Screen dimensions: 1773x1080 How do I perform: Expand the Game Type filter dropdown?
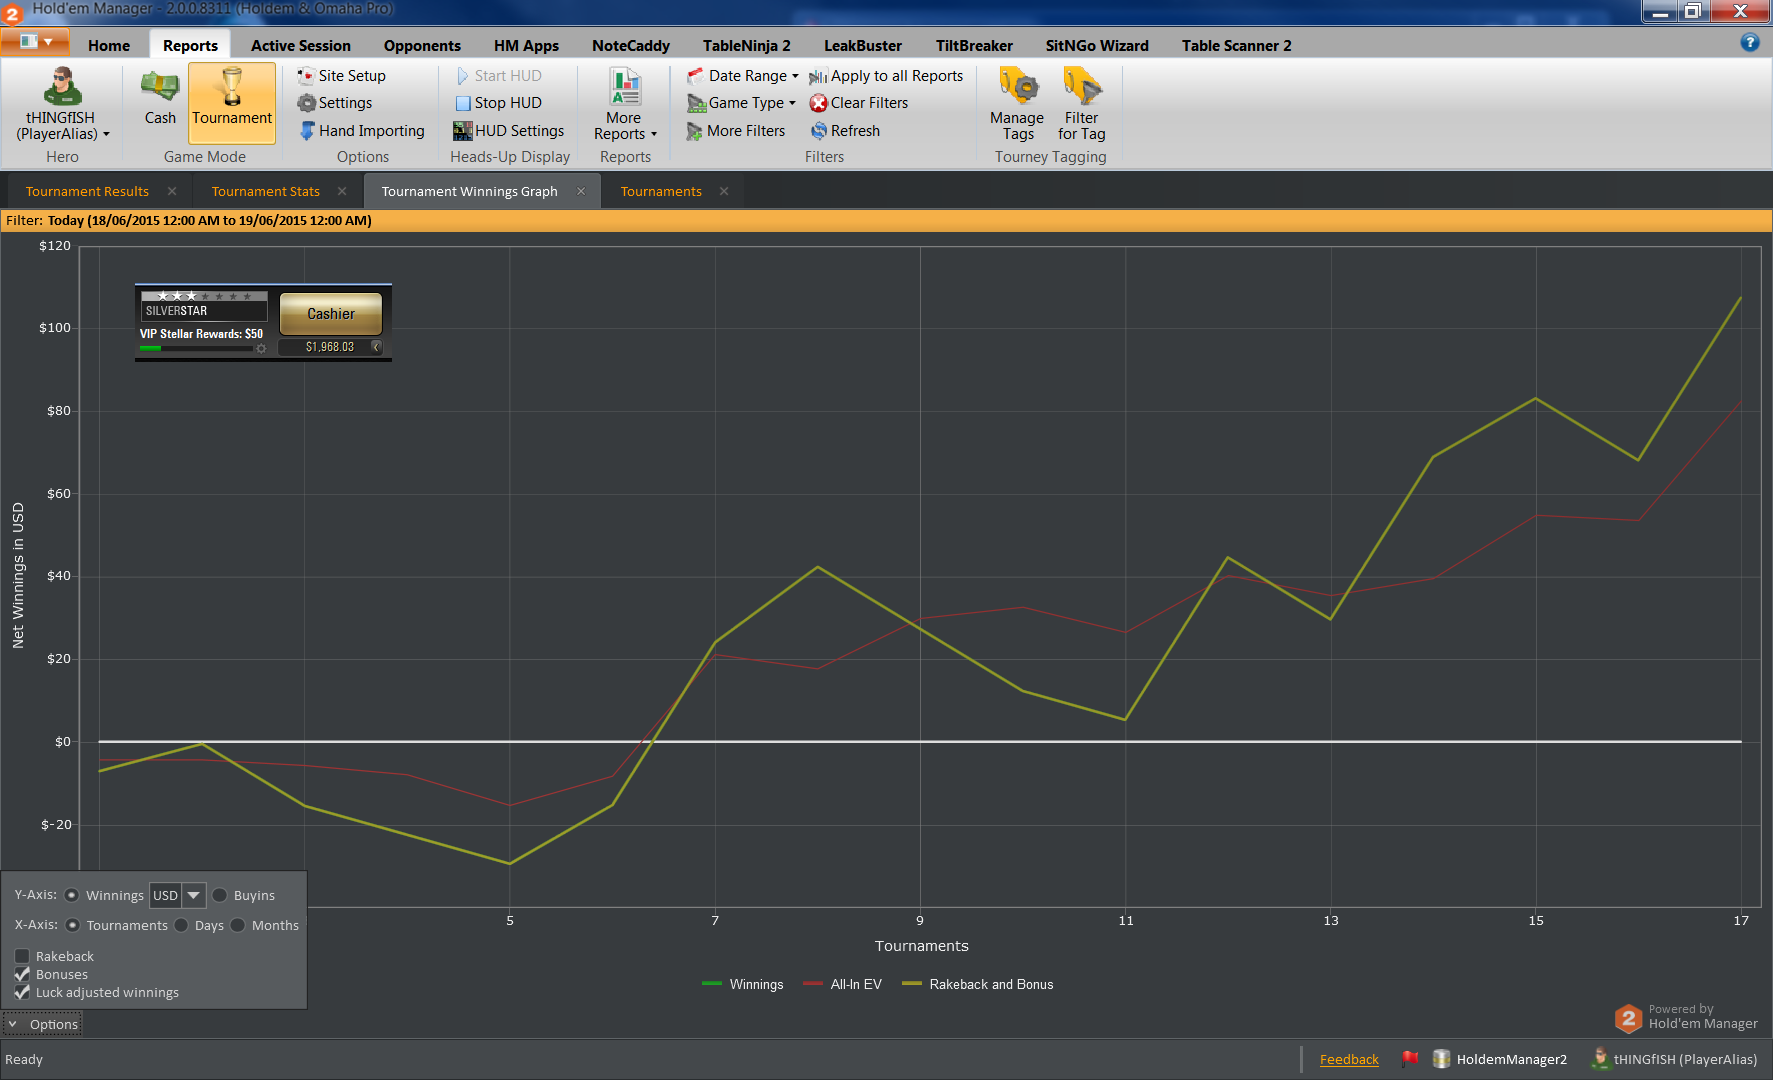792,103
